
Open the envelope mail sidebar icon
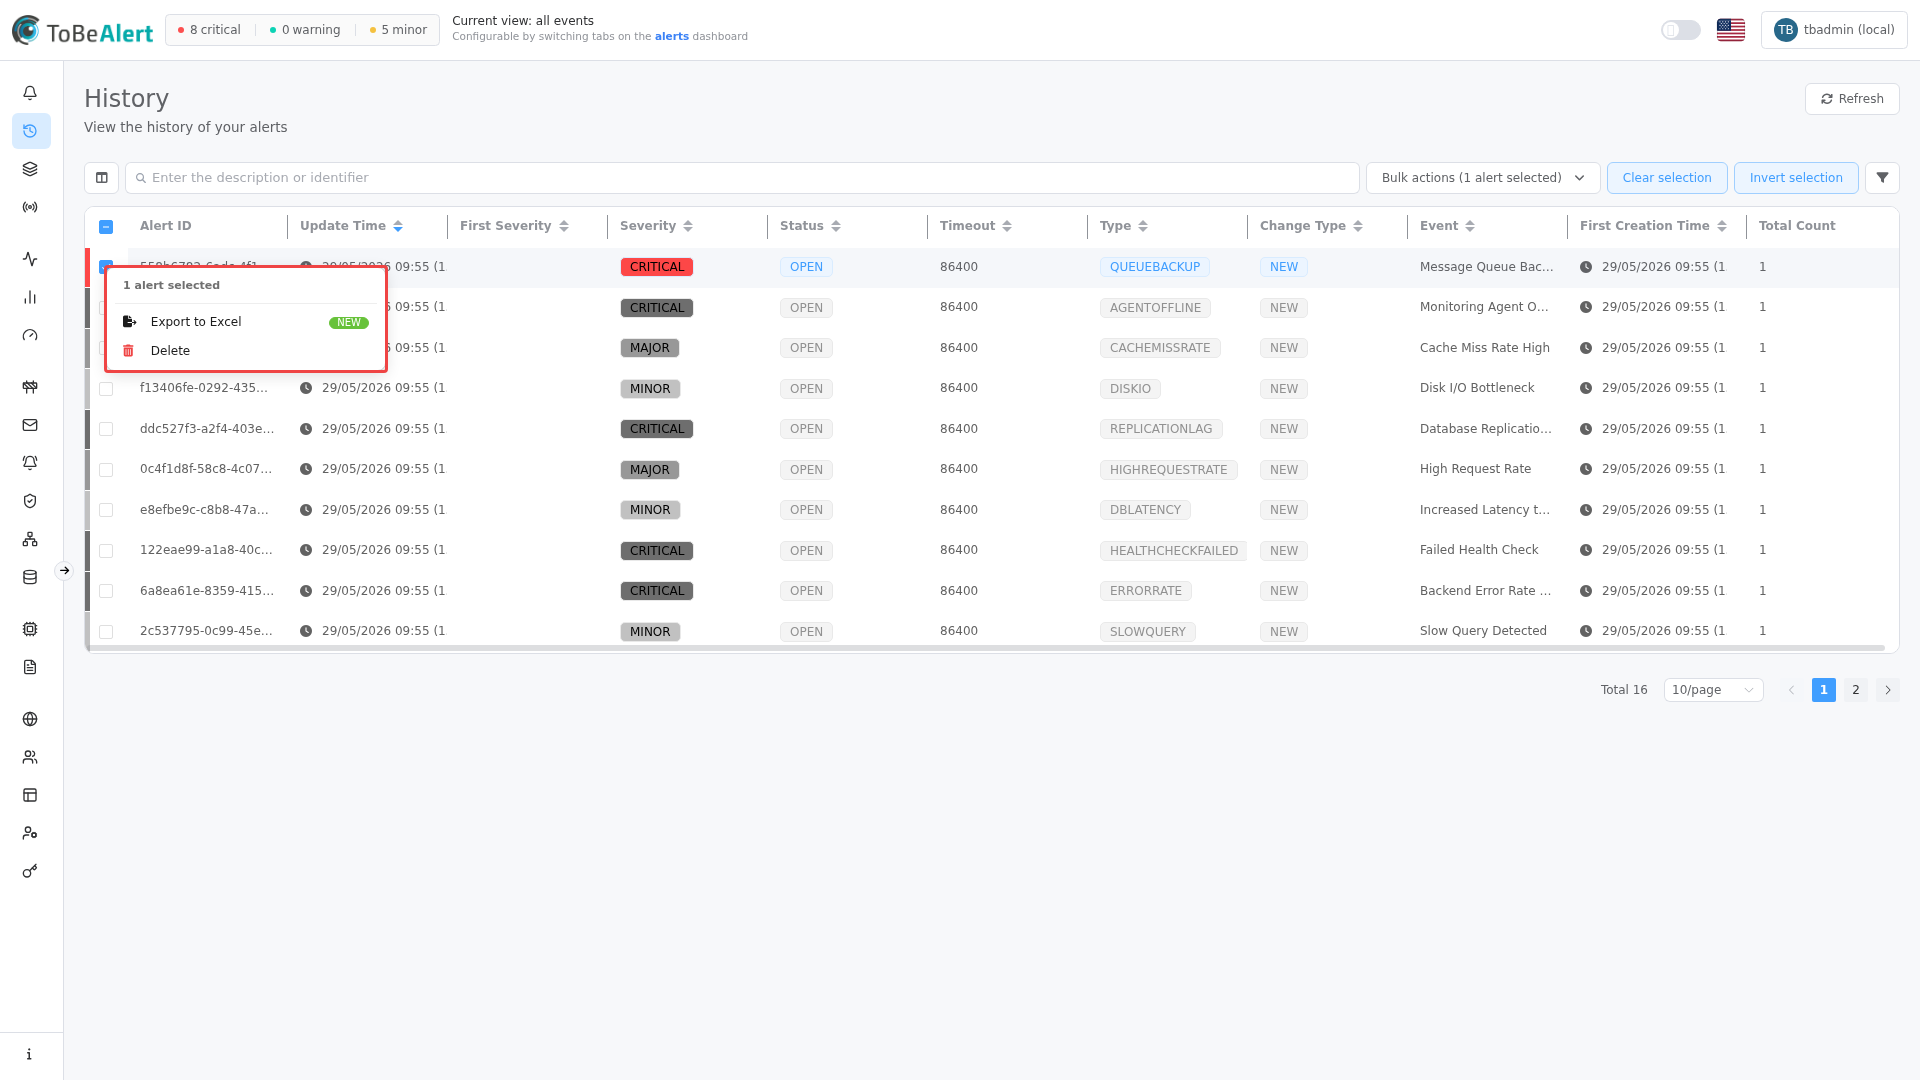click(x=30, y=425)
